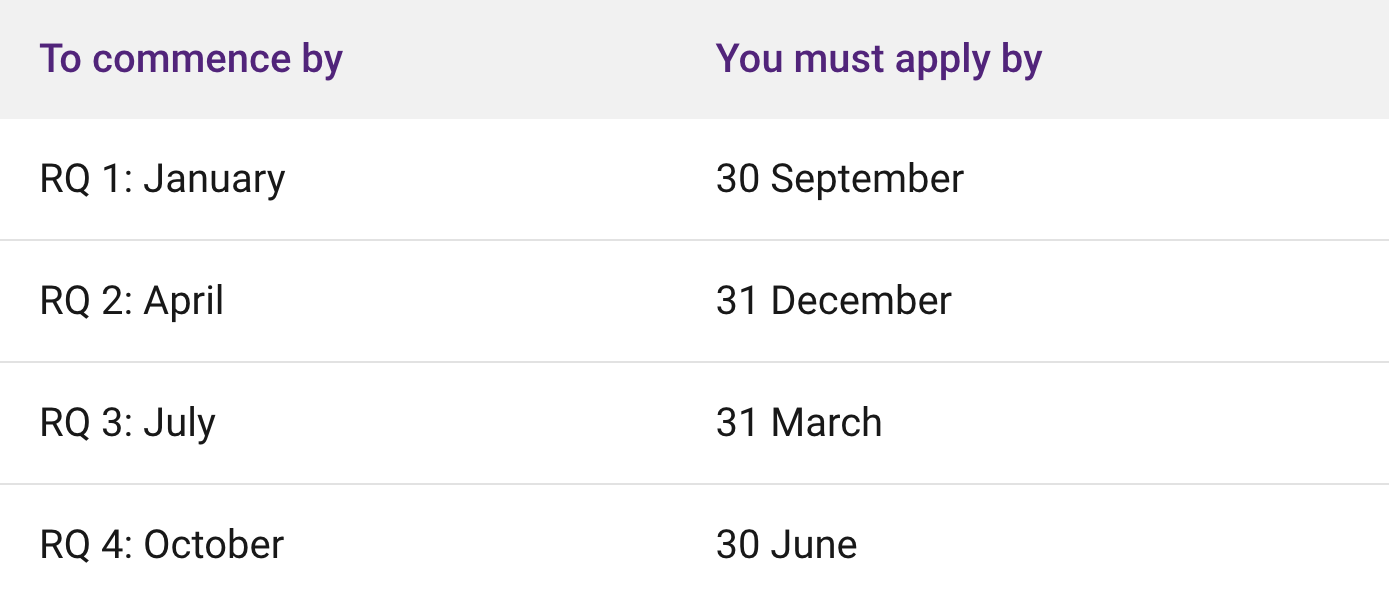Click the "You must apply by" column header

879,59
